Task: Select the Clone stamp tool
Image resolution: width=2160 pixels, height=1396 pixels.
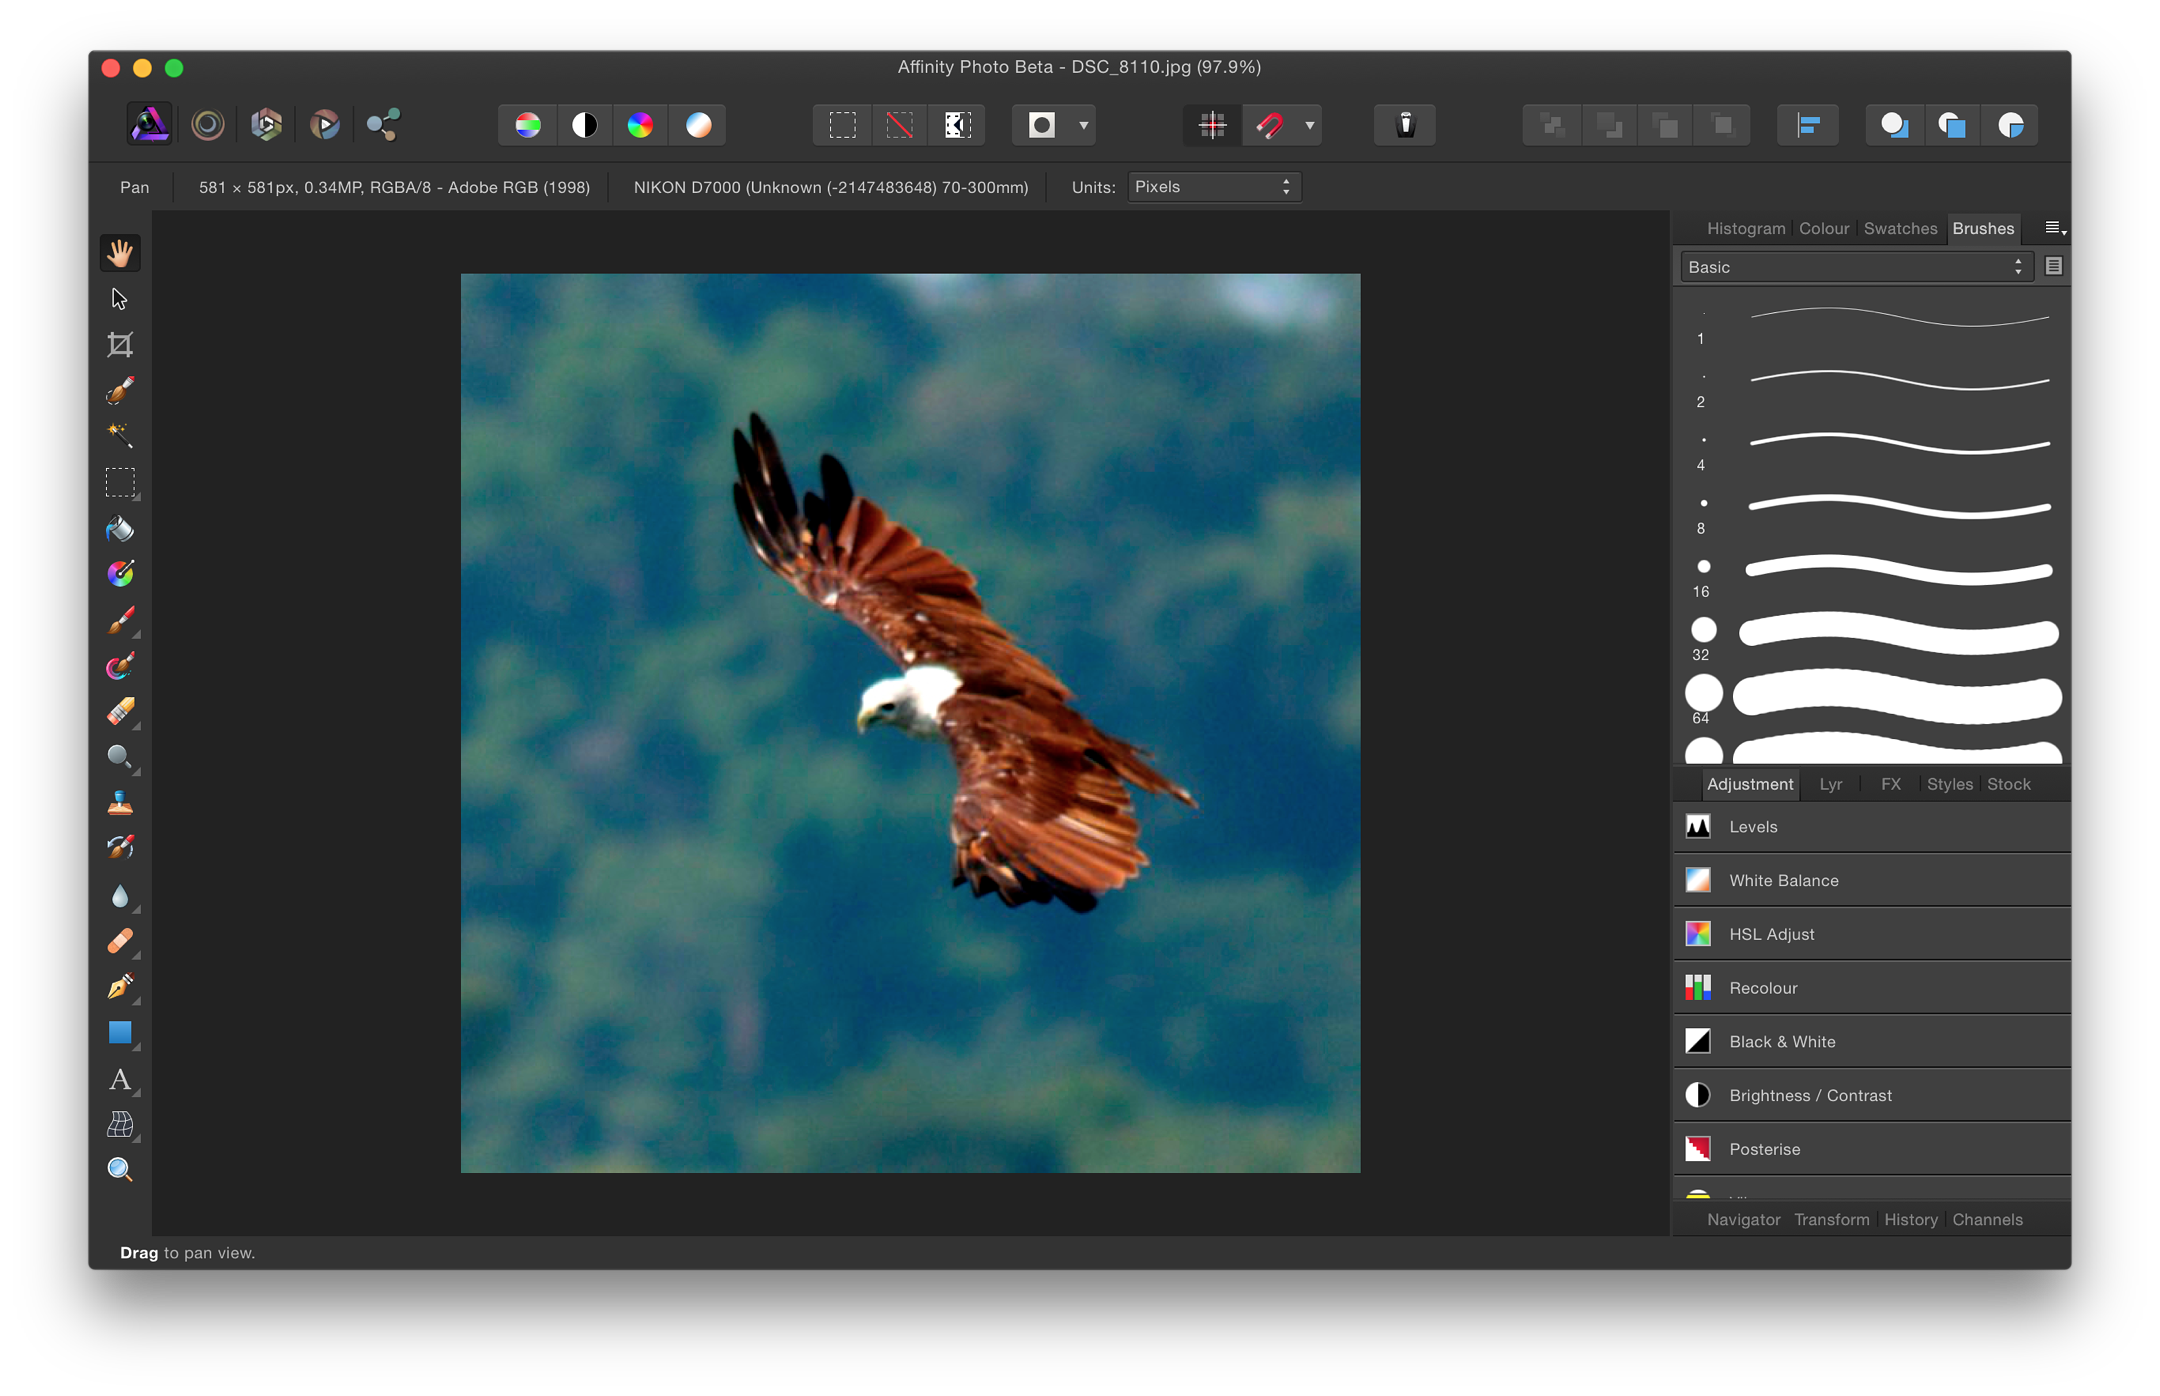Action: (120, 803)
